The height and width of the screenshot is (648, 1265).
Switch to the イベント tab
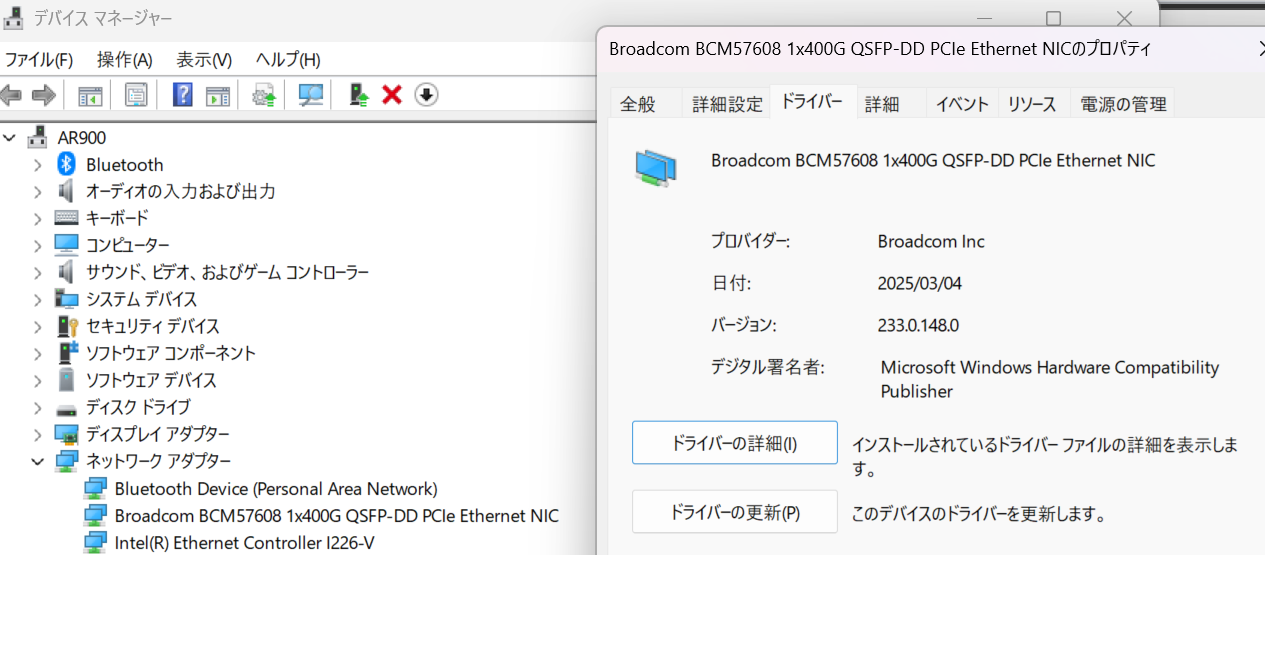click(x=962, y=104)
